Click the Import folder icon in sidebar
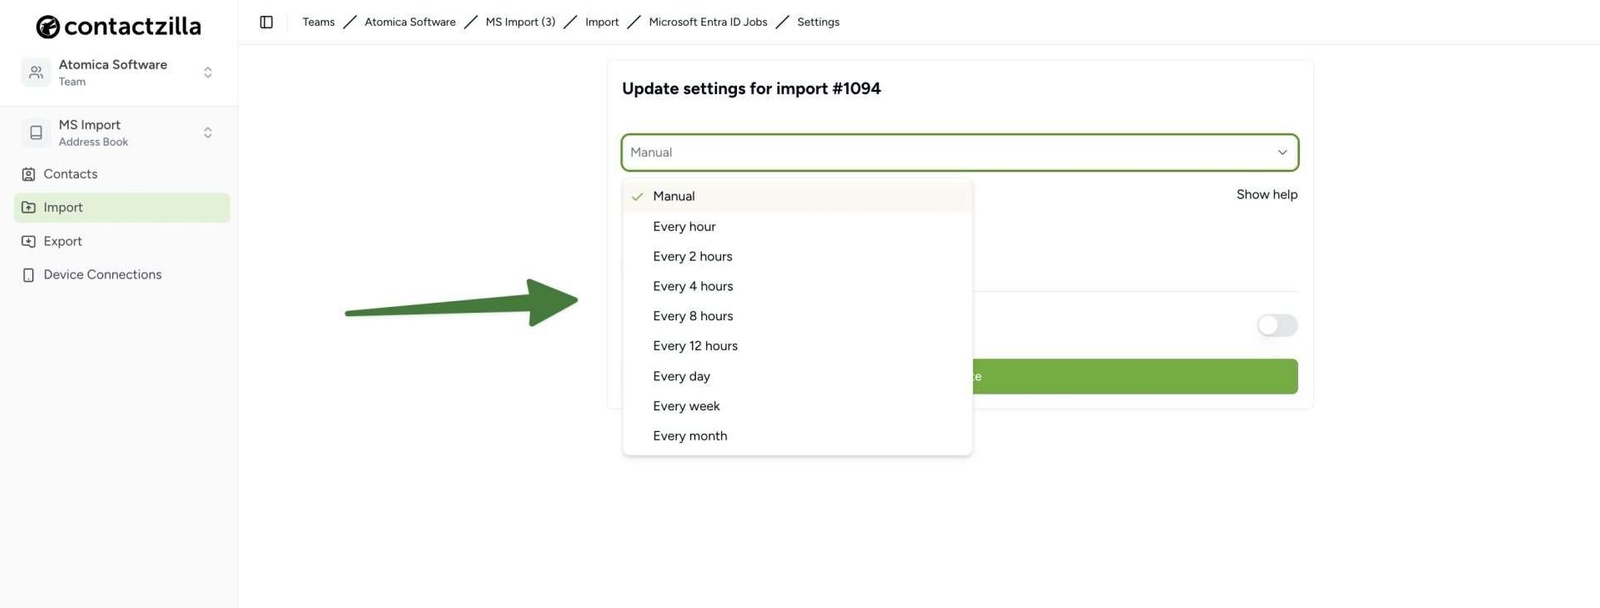1600x608 pixels. point(28,207)
